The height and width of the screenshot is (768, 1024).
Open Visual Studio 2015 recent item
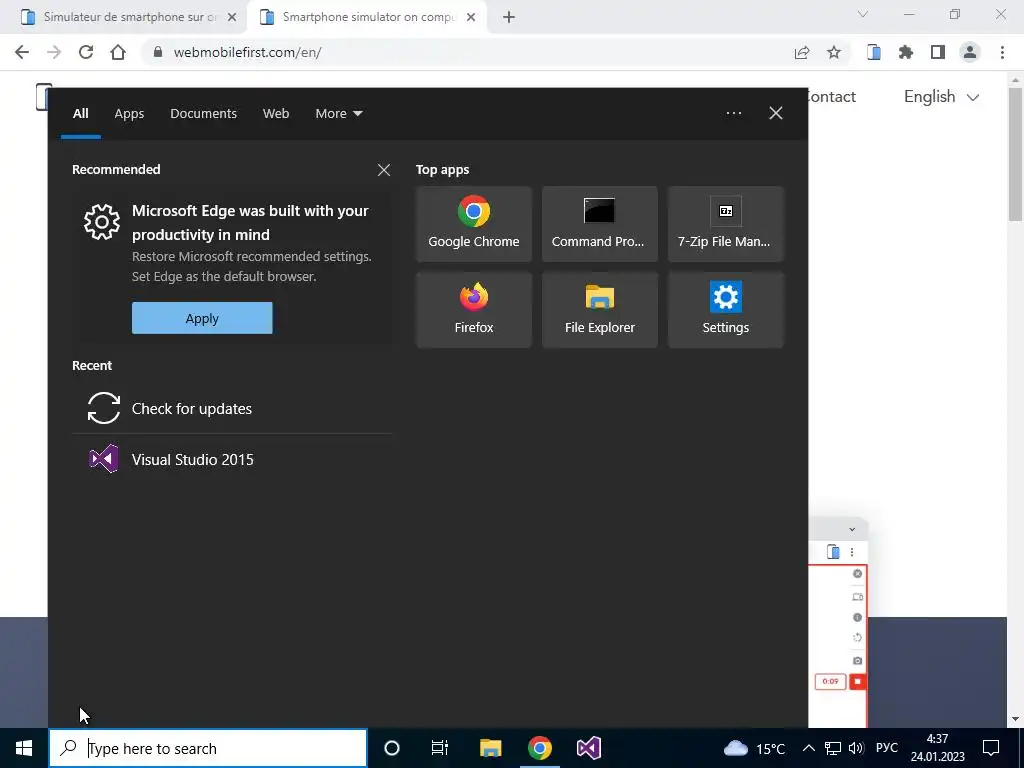pyautogui.click(x=232, y=459)
